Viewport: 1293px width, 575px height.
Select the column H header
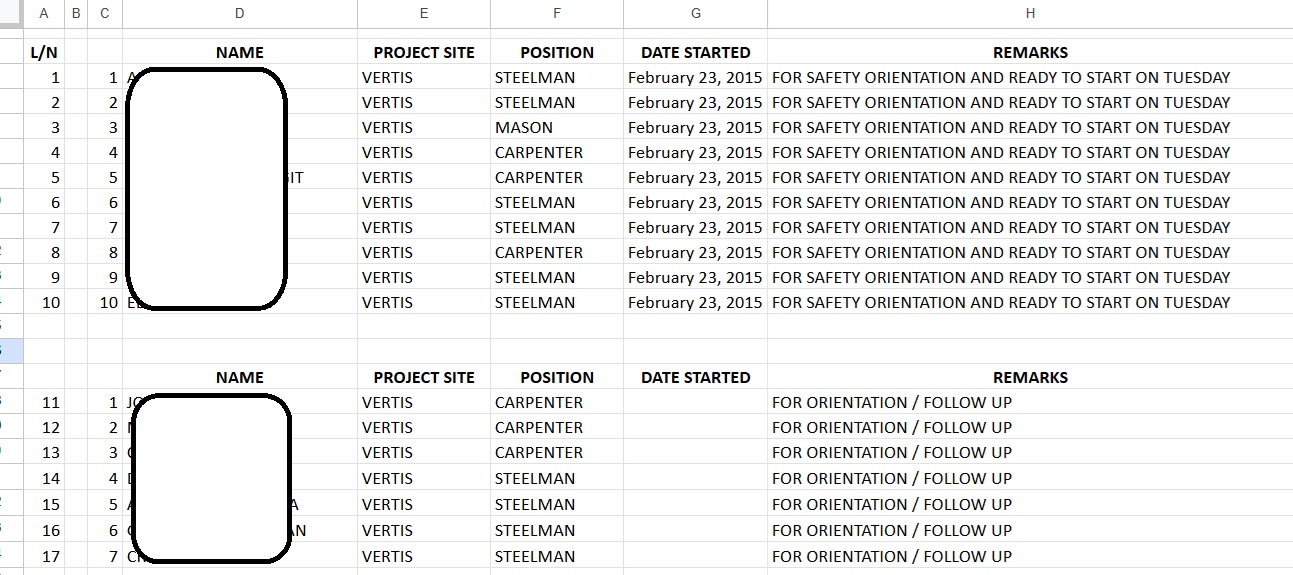1030,13
